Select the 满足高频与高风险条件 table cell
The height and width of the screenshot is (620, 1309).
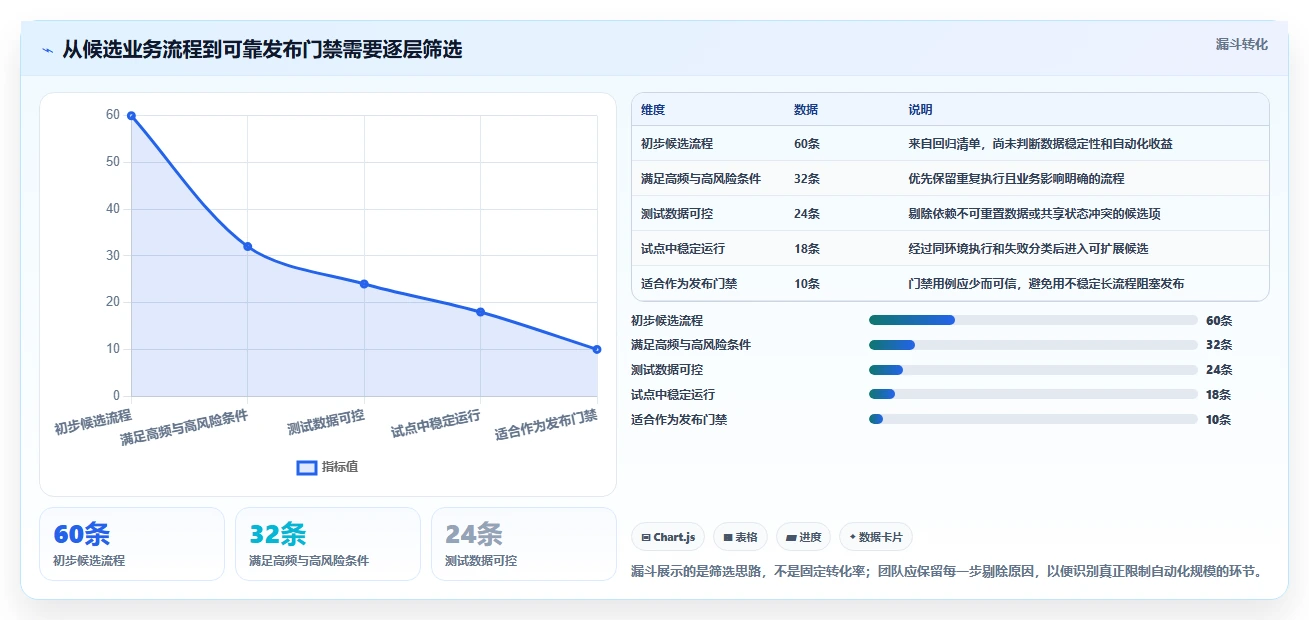tap(701, 179)
